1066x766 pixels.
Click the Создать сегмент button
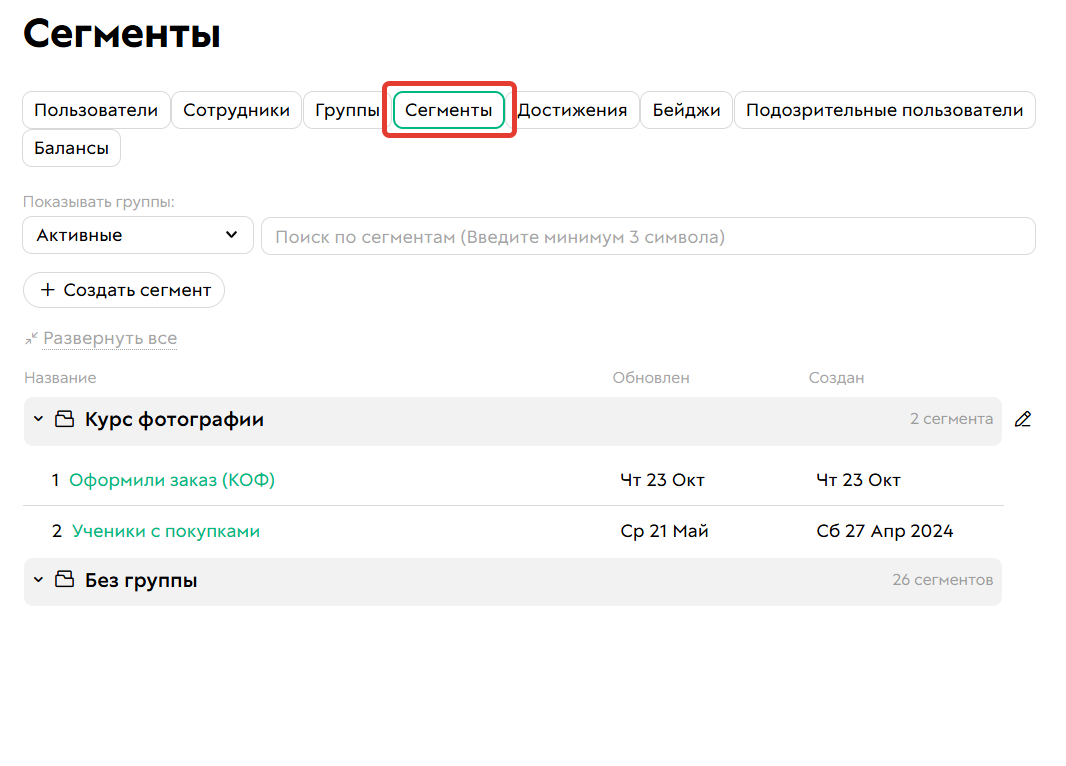pyautogui.click(x=124, y=290)
